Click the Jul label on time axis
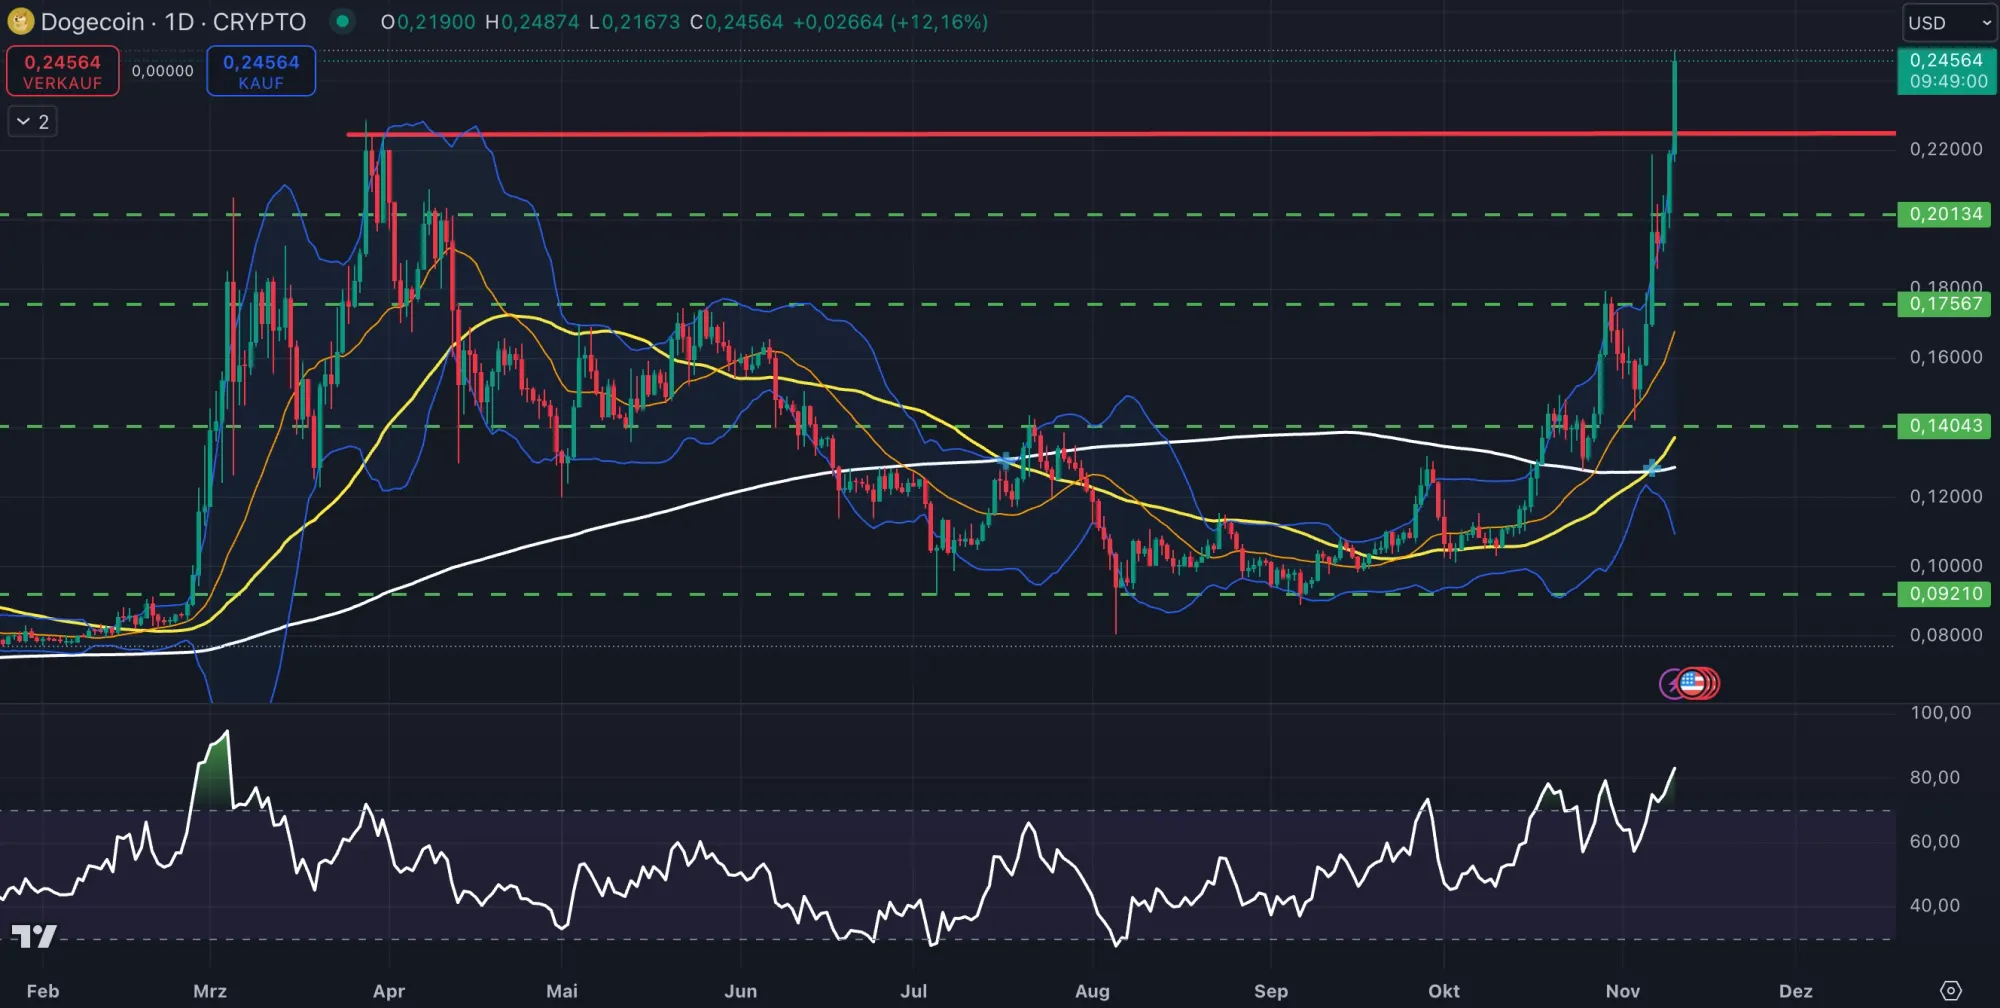2000x1008 pixels. click(x=913, y=991)
